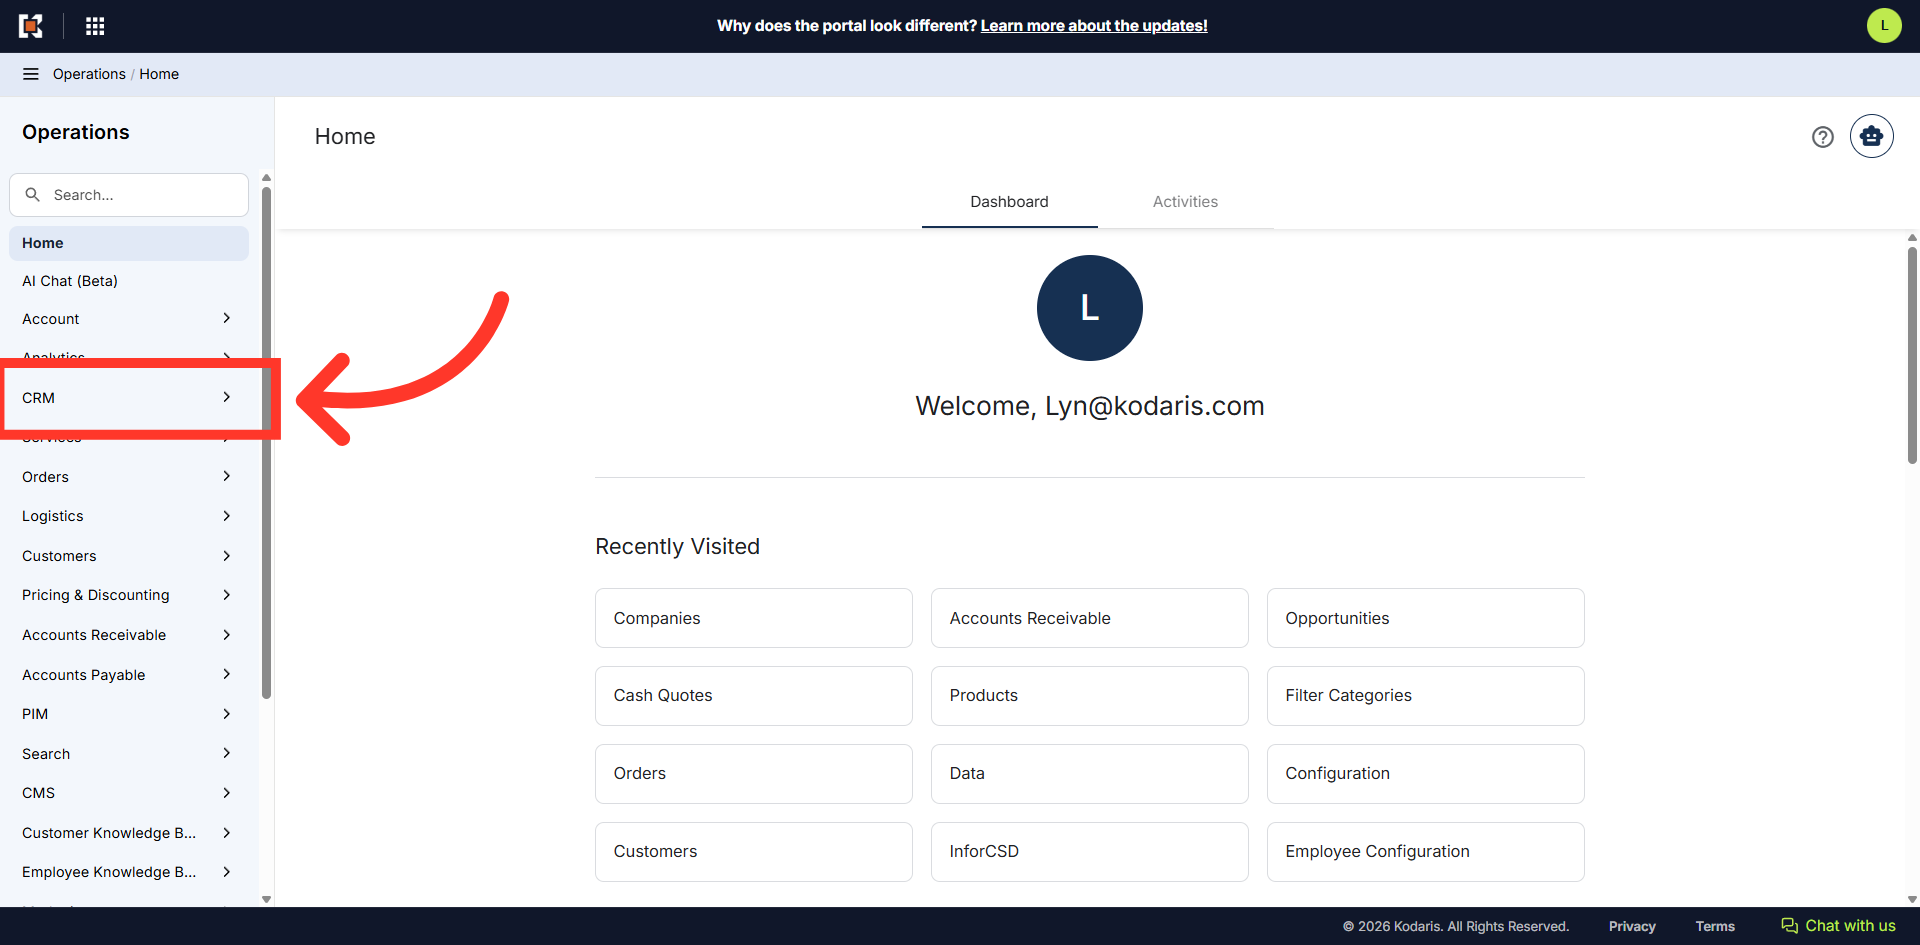Open the Employee Configuration card
The height and width of the screenshot is (945, 1920).
[1426, 852]
